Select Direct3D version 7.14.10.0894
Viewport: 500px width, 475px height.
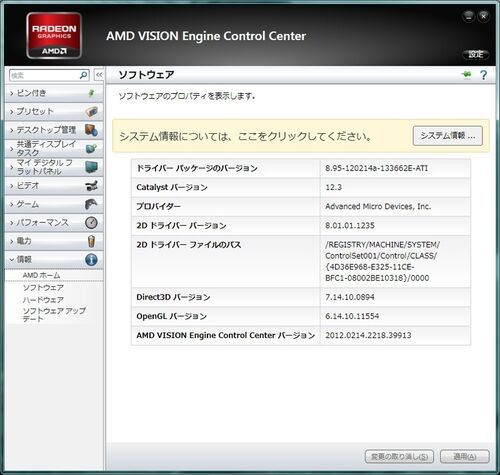coord(350,297)
